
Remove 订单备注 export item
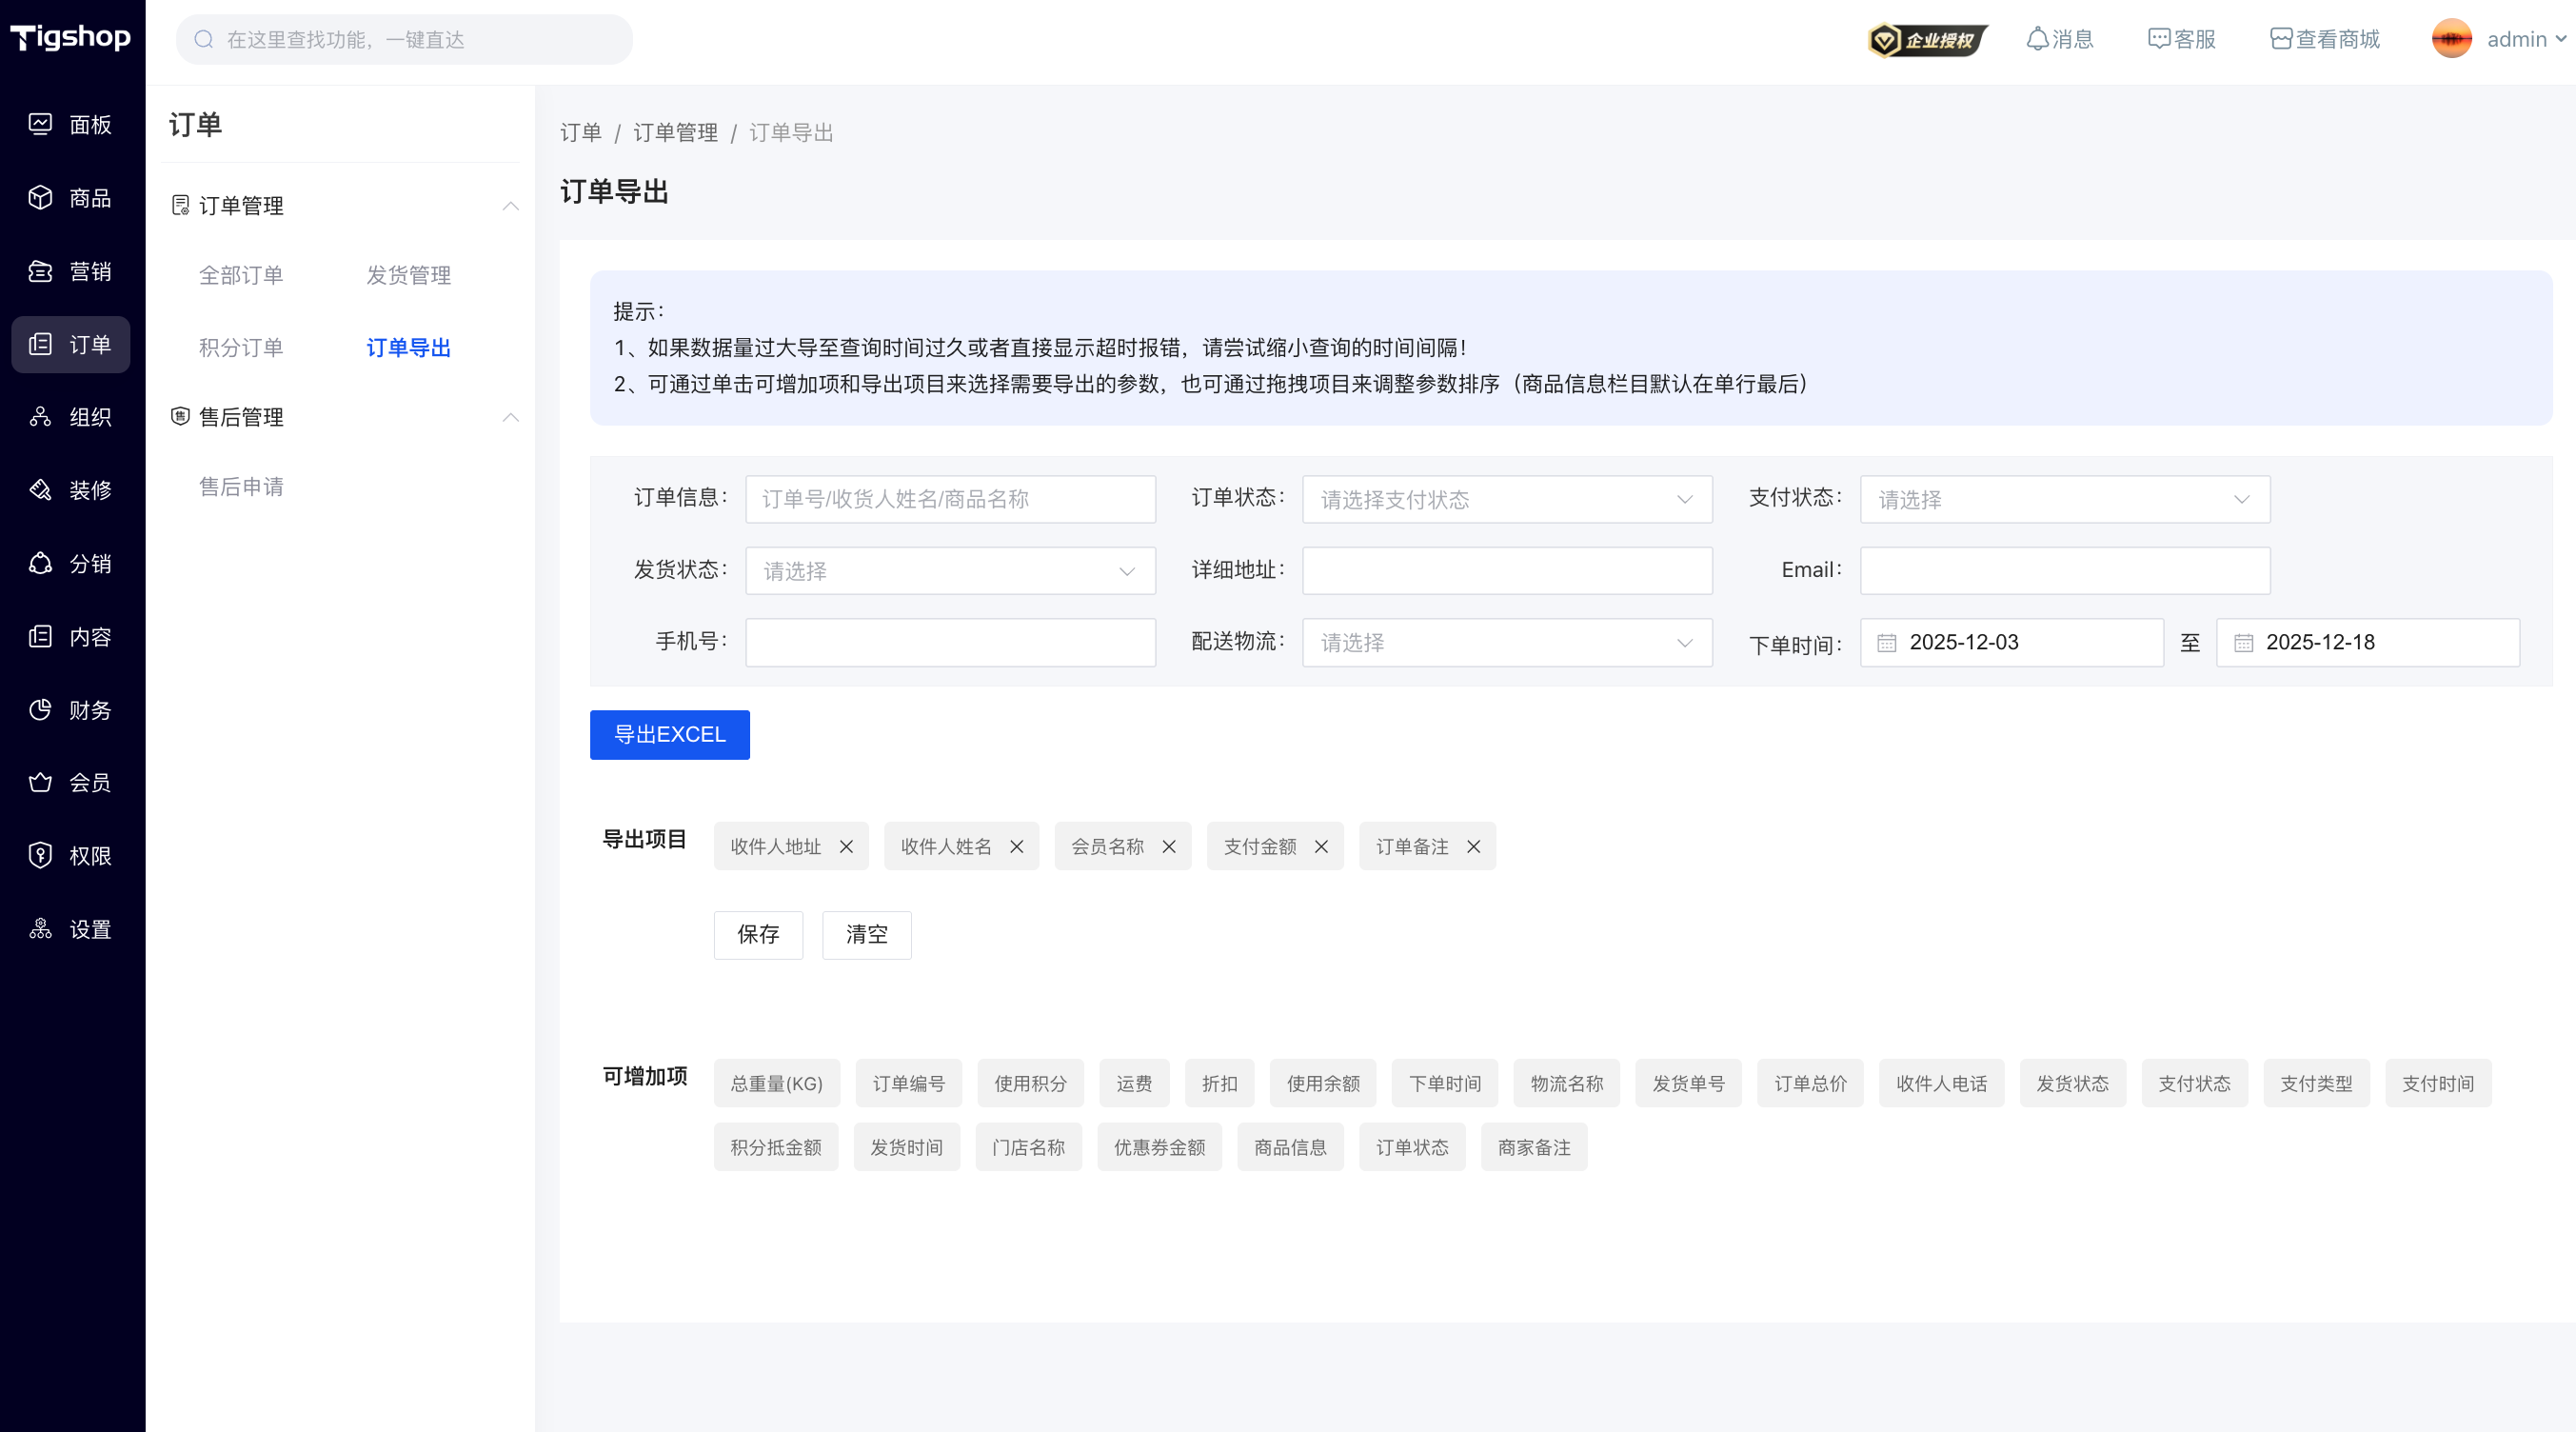pyautogui.click(x=1473, y=847)
